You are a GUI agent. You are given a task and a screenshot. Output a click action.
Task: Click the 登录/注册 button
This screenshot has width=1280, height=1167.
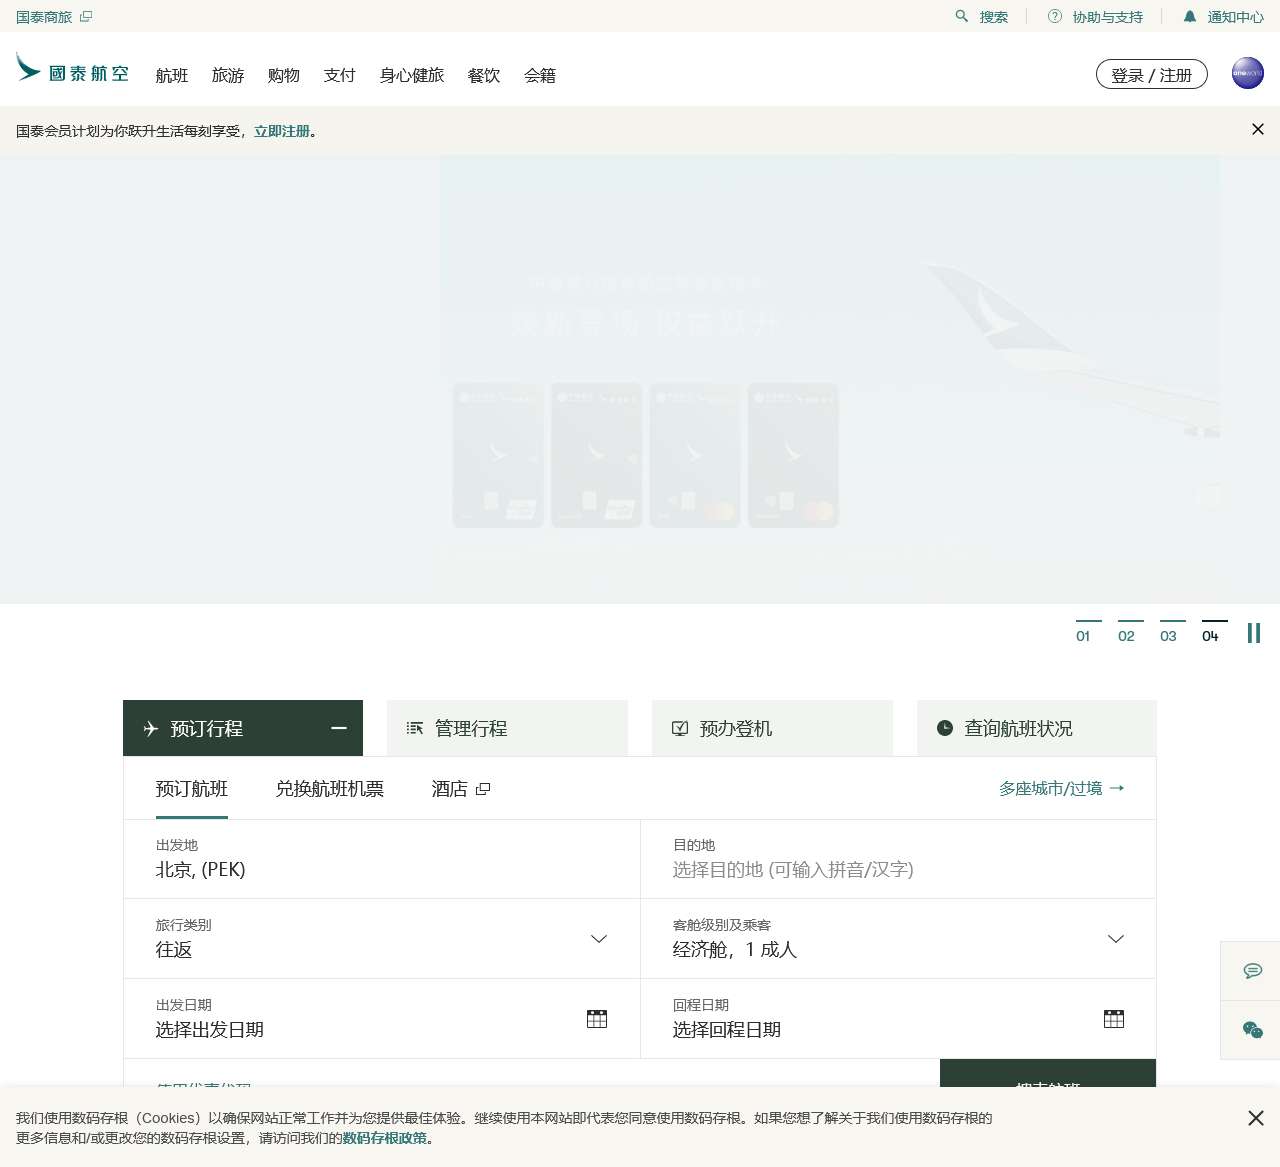pyautogui.click(x=1151, y=74)
